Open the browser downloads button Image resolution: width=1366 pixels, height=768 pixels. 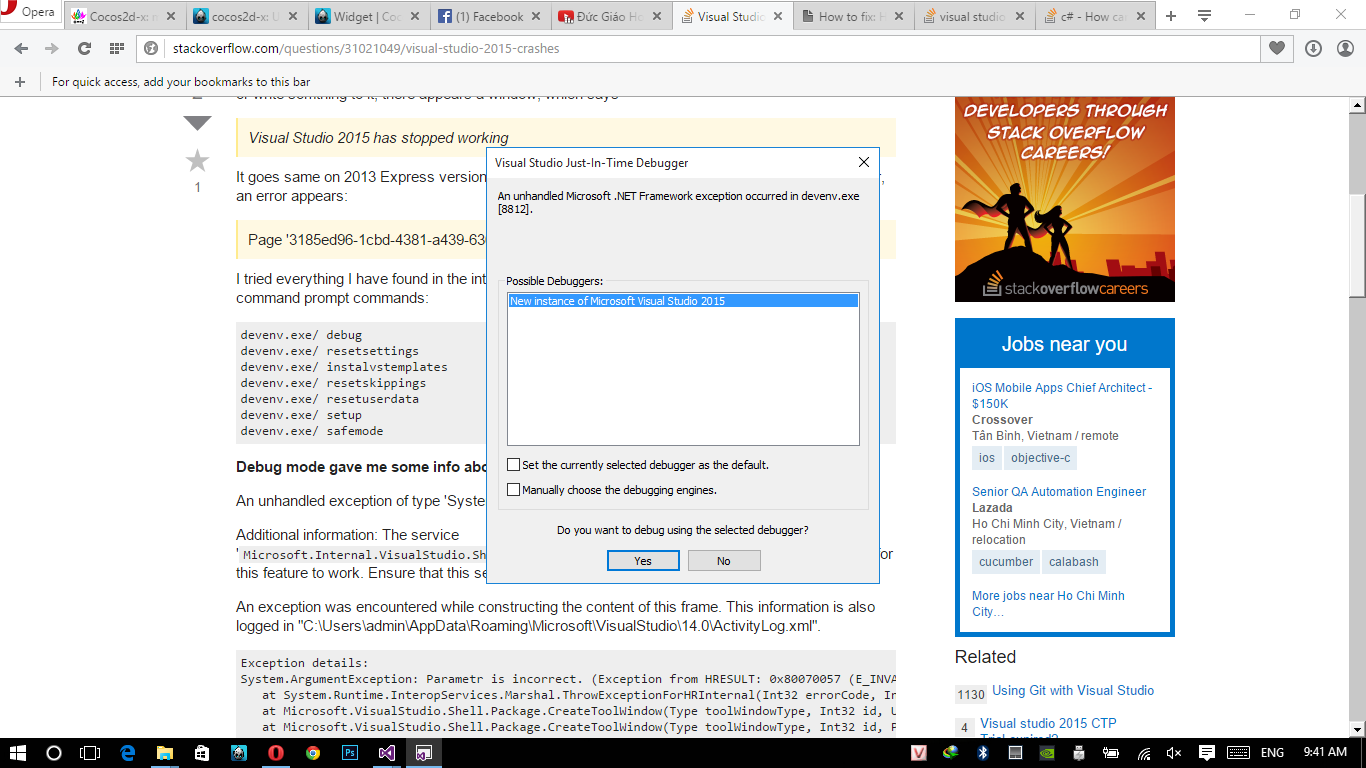click(1313, 49)
